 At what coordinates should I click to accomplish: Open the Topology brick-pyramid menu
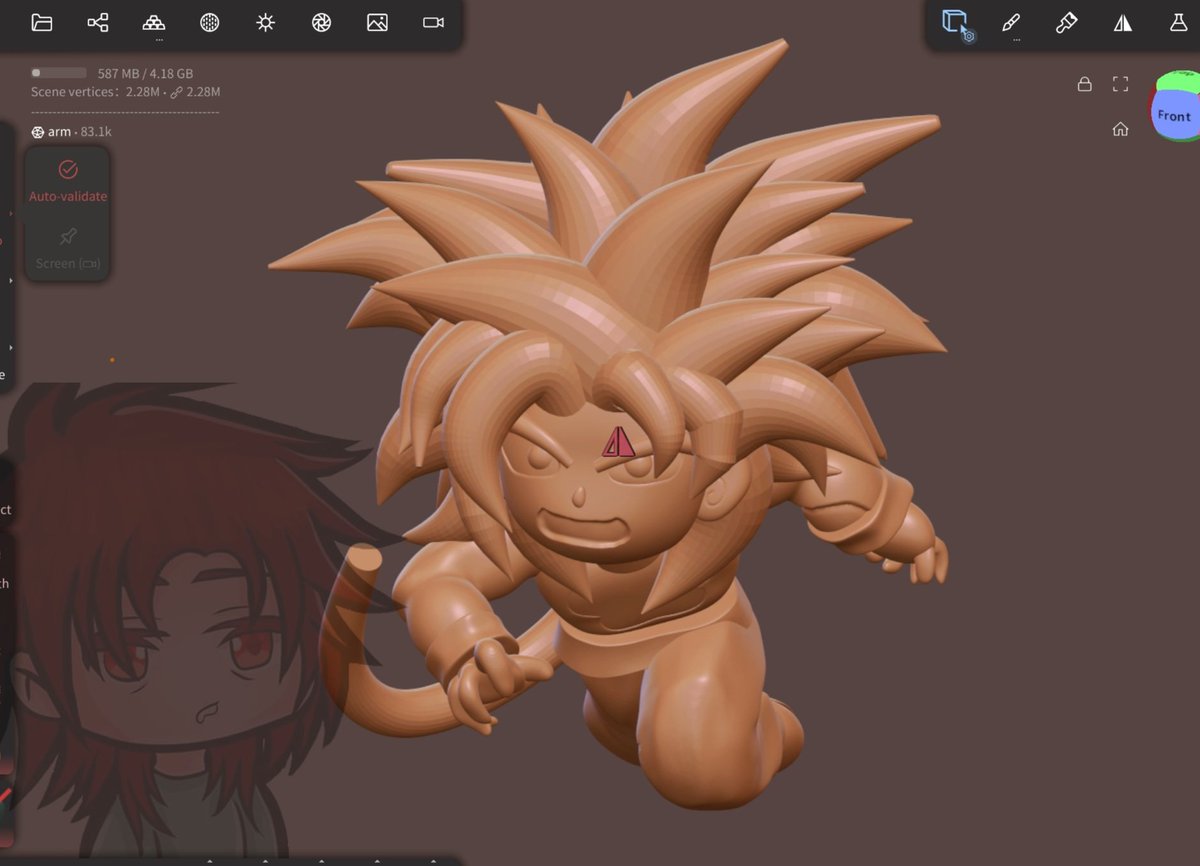pos(153,22)
